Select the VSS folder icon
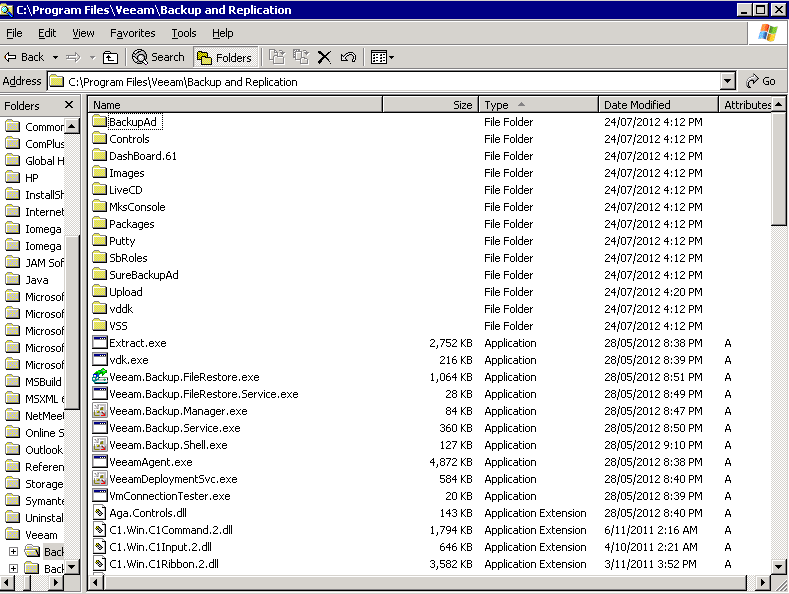 (x=100, y=326)
